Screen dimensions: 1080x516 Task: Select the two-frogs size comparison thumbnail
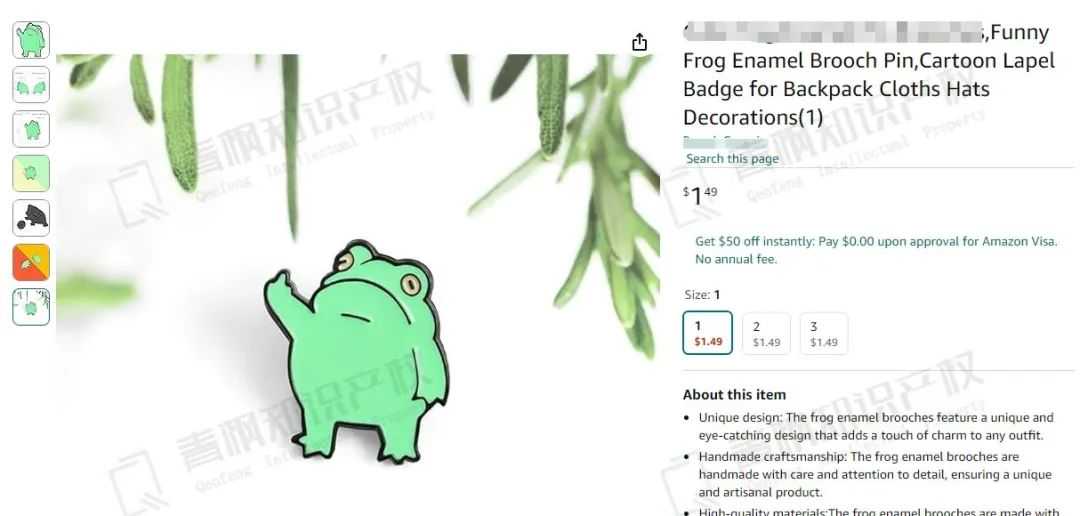[31, 85]
